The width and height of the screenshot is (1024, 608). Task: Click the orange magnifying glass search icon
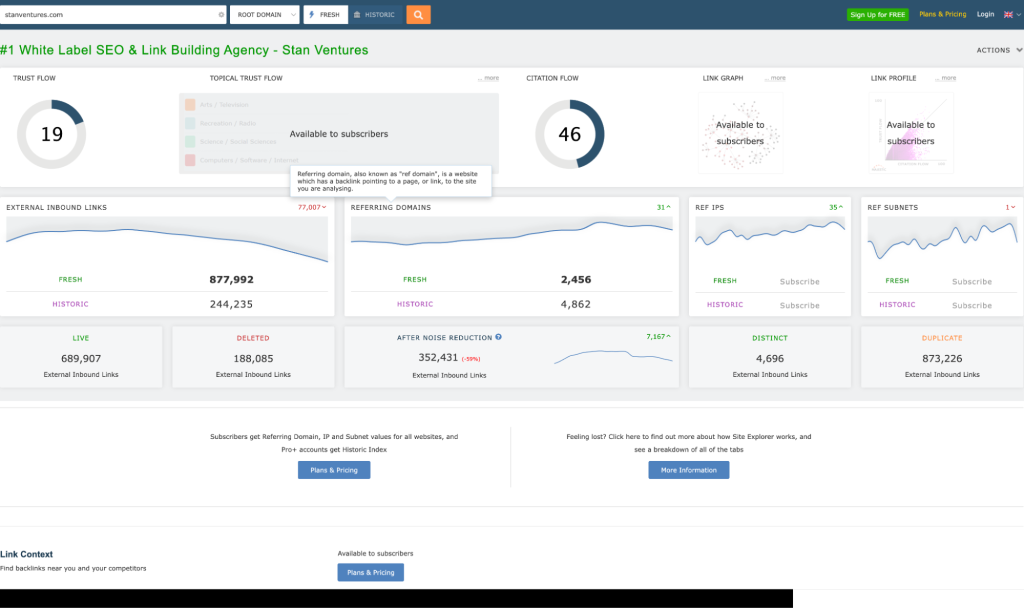pyautogui.click(x=418, y=14)
